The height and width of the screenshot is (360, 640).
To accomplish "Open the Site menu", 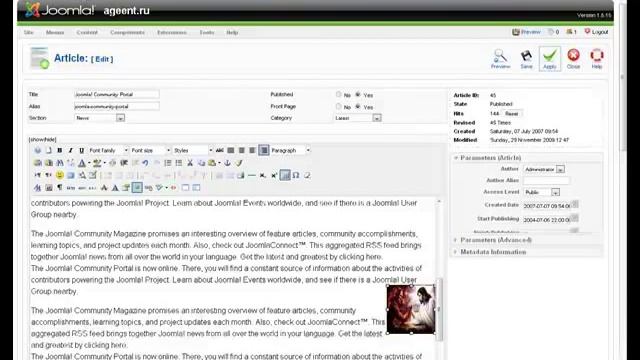I will pyautogui.click(x=29, y=32).
